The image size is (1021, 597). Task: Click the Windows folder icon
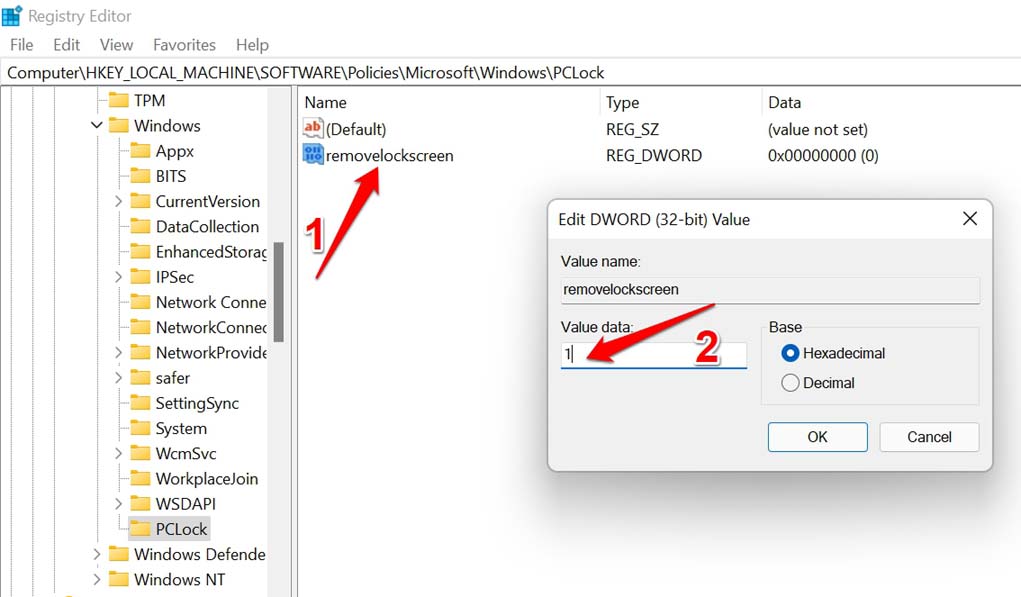pos(119,126)
